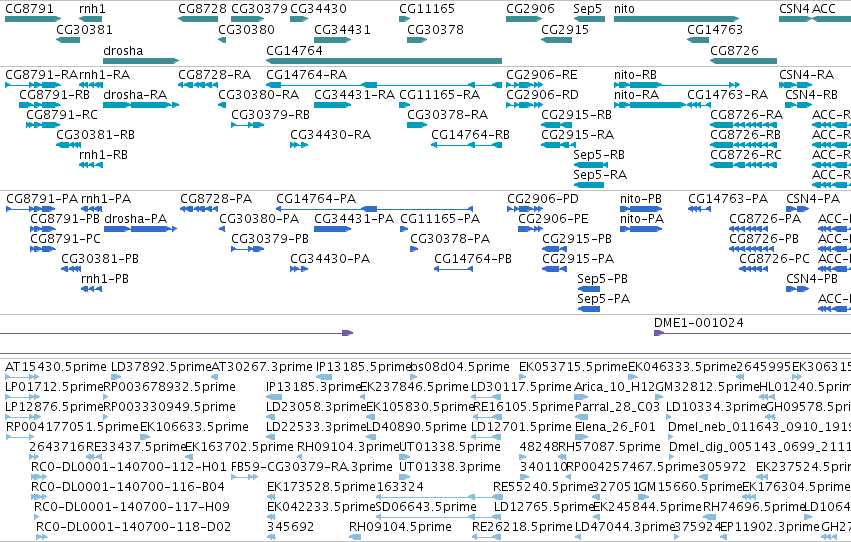
Task: Click the CSN4 gene label
Action: (x=794, y=9)
